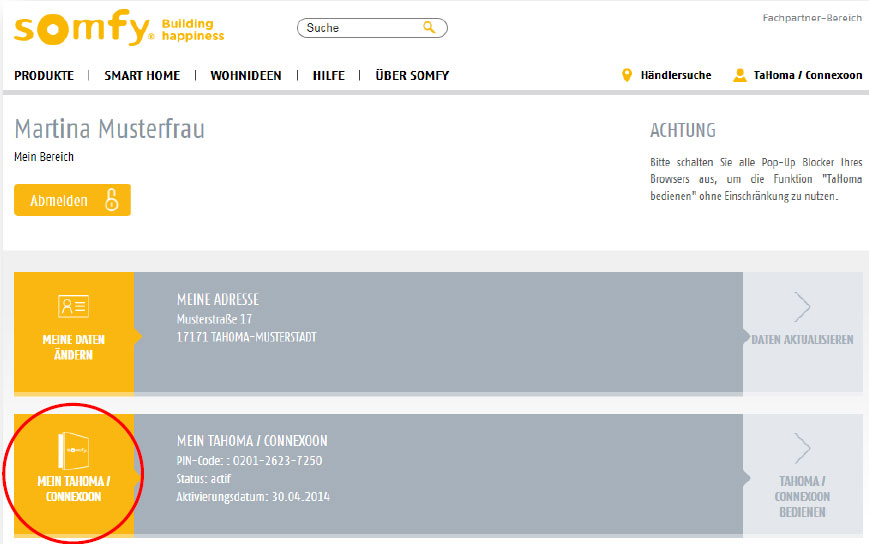Open the Händlersuche link
This screenshot has width=869, height=544.
(676, 75)
